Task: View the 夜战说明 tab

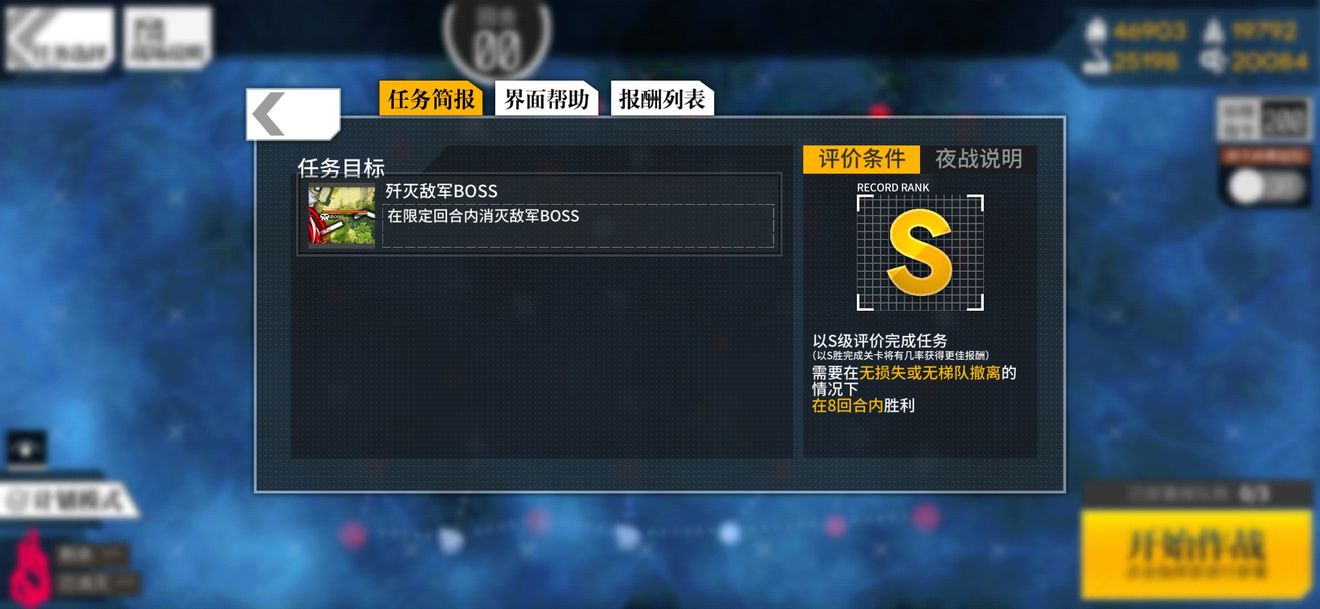Action: 979,159
